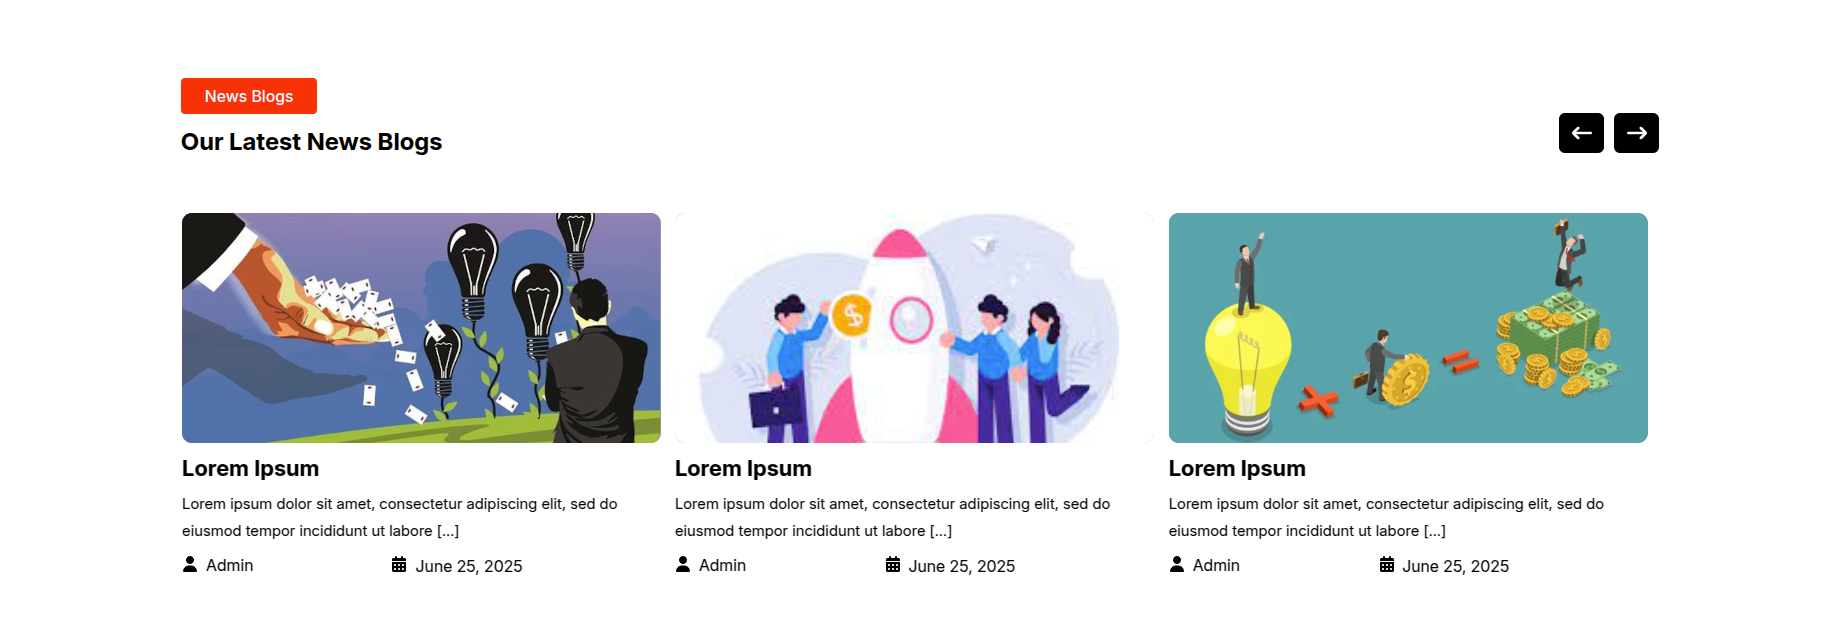
Task: Click Admin author on the first post
Action: click(x=229, y=565)
